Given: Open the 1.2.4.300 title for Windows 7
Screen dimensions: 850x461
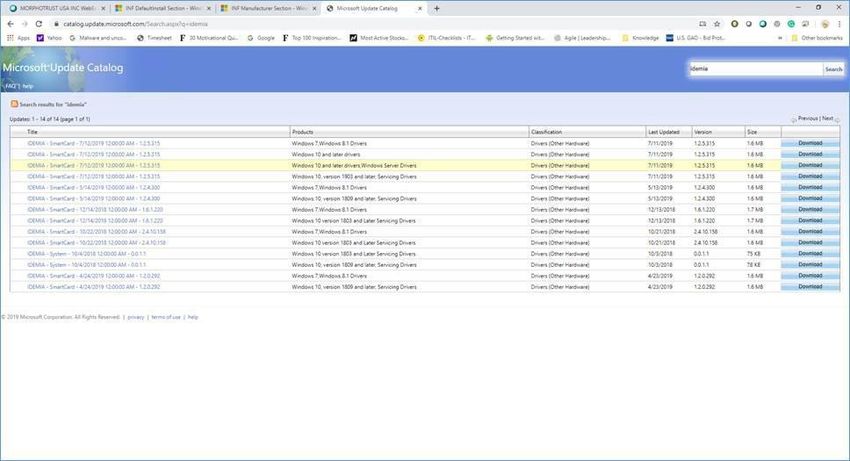Looking at the screenshot, I should click(93, 188).
